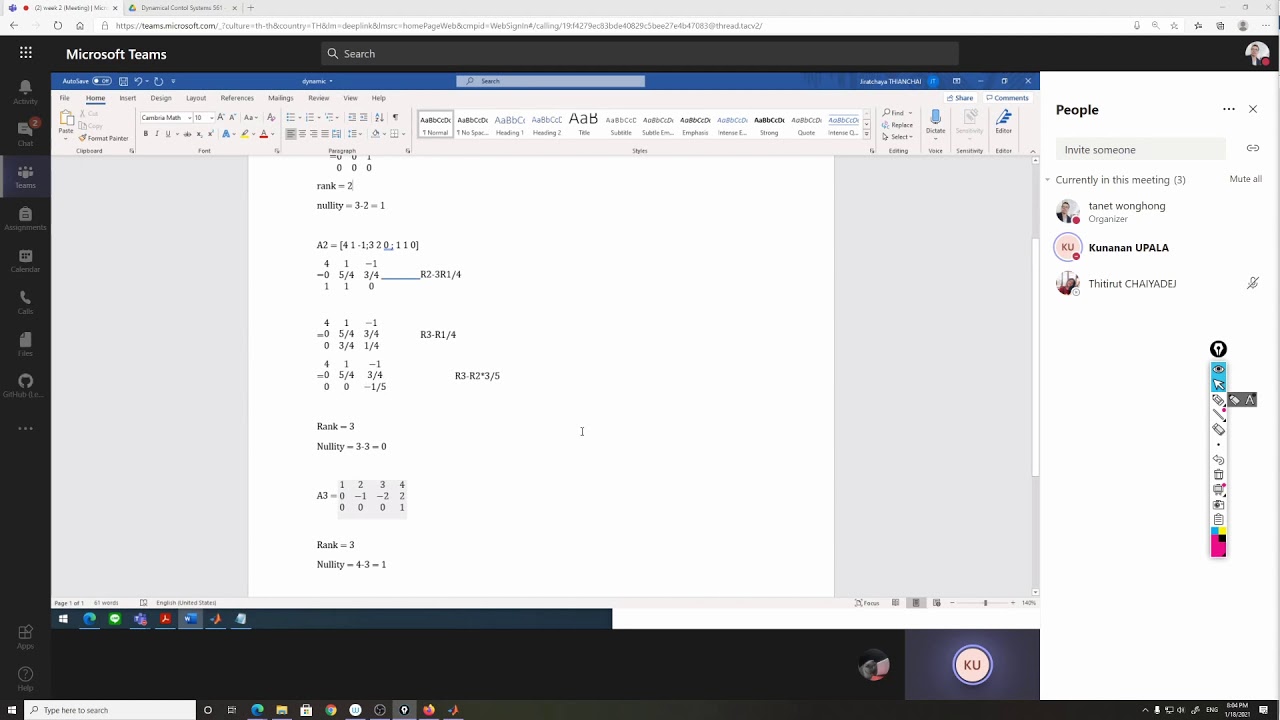Apply Heading 1 style

tap(509, 123)
